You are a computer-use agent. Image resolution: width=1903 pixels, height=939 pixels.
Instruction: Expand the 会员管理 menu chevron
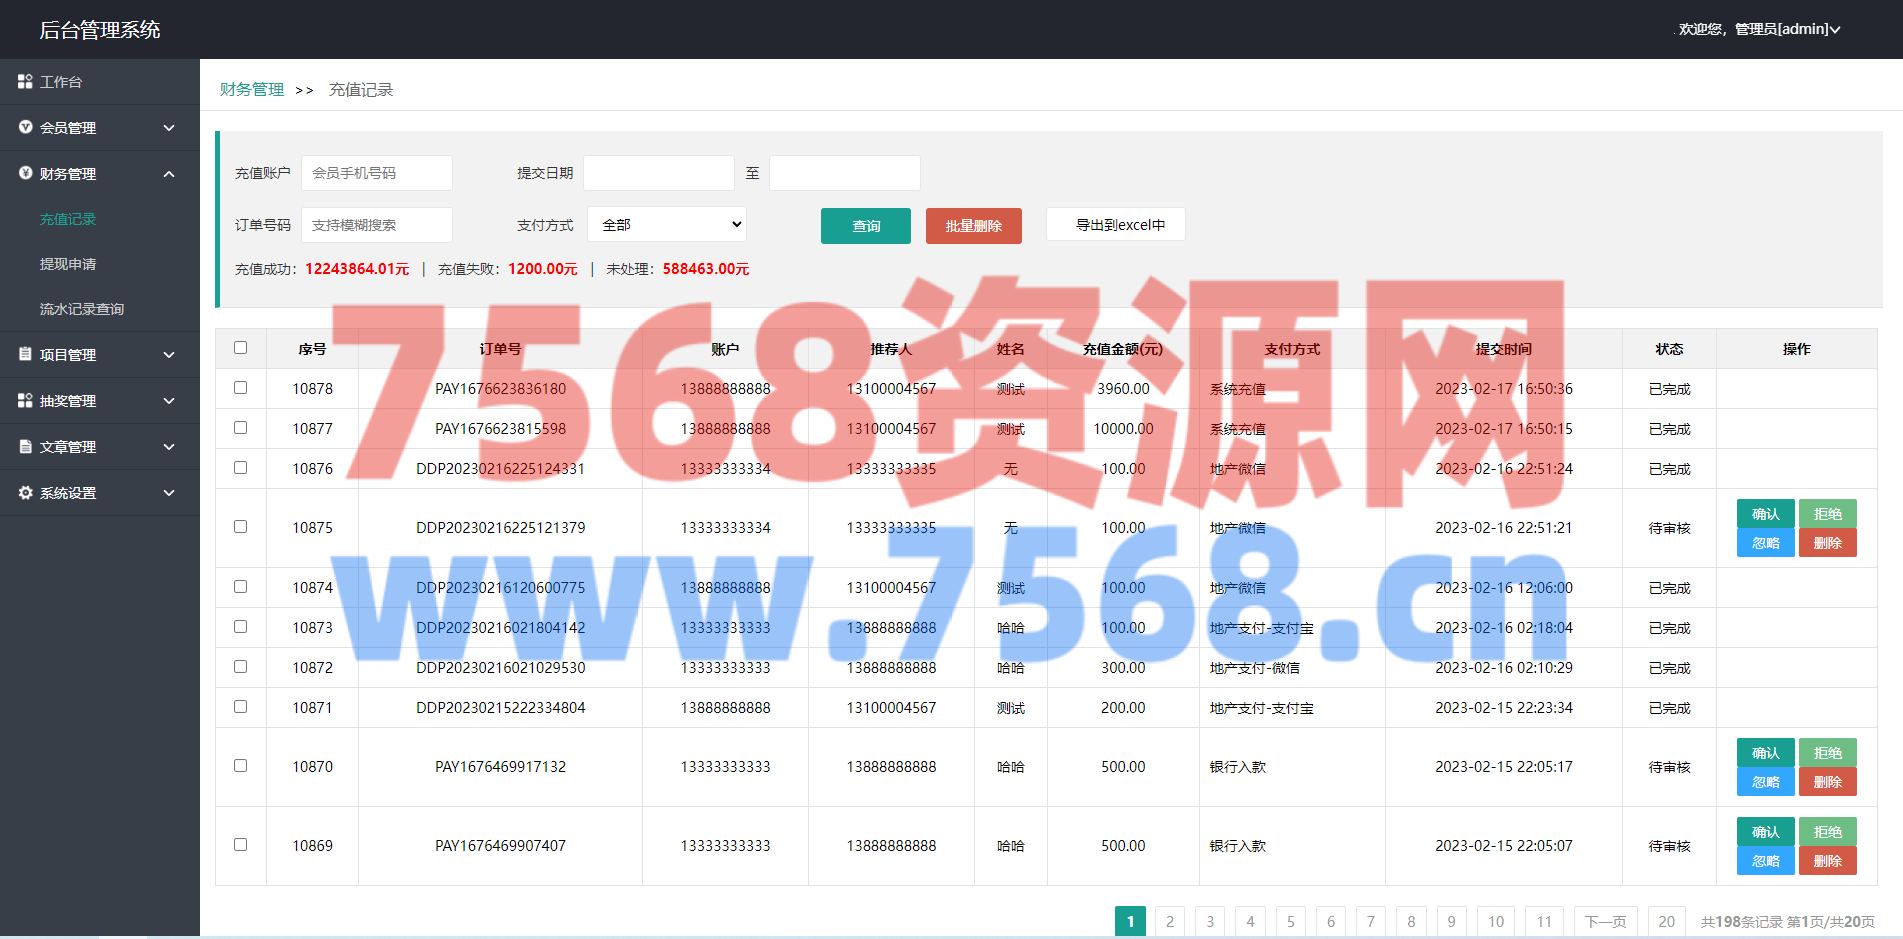[169, 128]
